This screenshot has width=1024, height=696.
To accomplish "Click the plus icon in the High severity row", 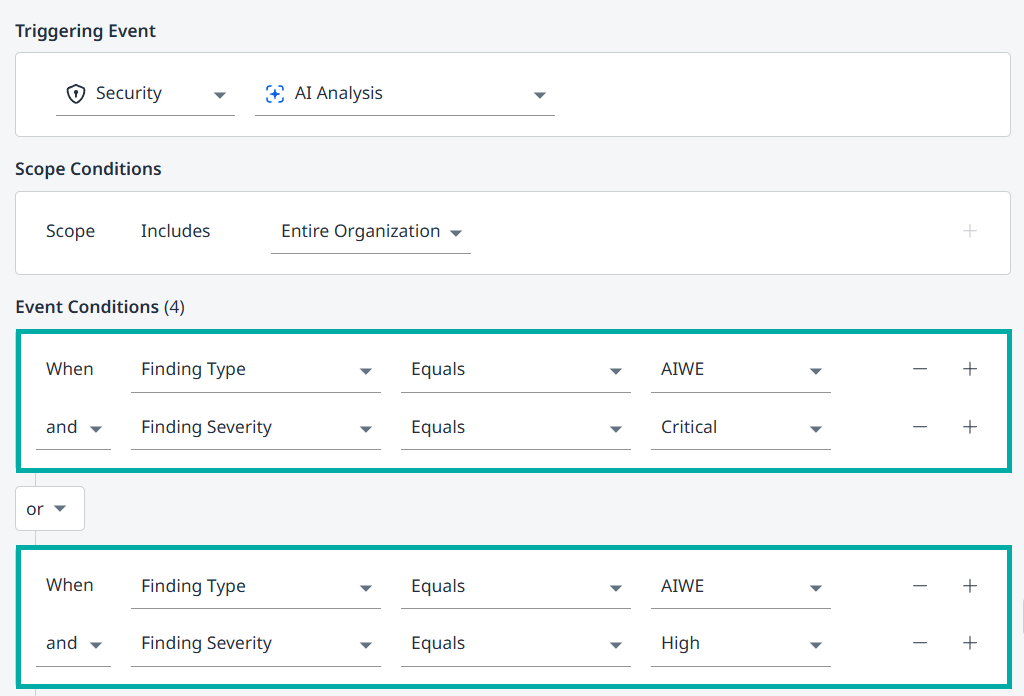I will pos(969,644).
